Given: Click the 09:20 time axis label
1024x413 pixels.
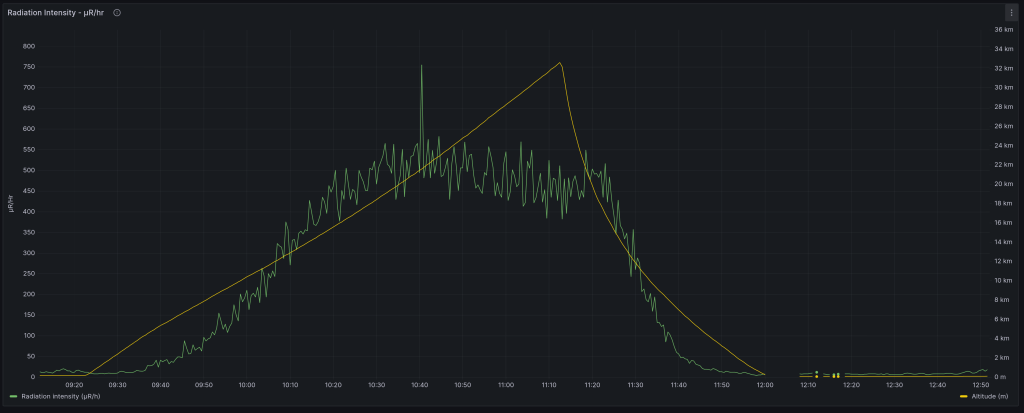Looking at the screenshot, I should (x=74, y=385).
